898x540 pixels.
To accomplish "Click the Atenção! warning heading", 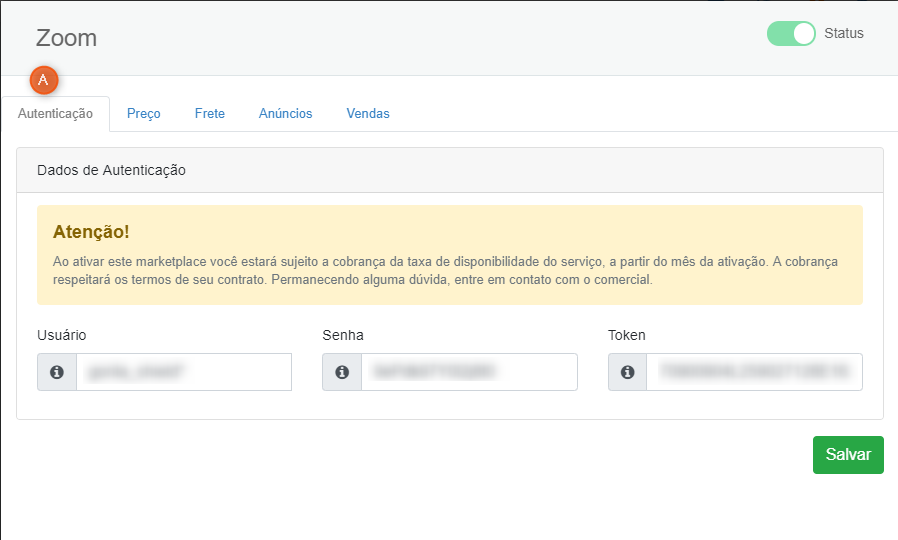I will pyautogui.click(x=91, y=232).
